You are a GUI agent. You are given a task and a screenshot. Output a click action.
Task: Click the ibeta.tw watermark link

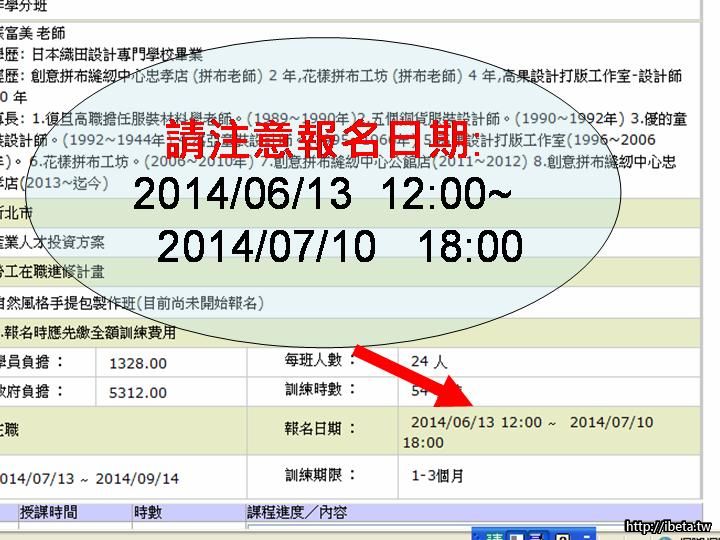point(667,526)
